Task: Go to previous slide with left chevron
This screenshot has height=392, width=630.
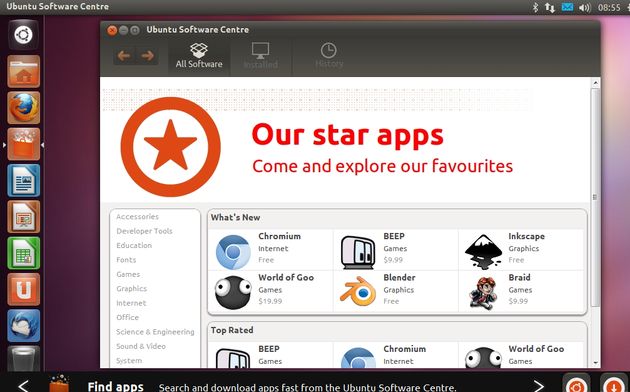Action: pos(23,386)
